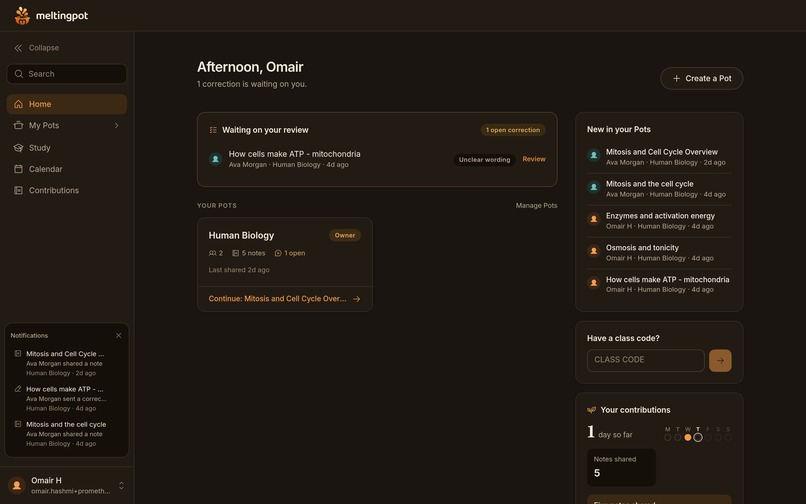Open Manage Pots link
The height and width of the screenshot is (504, 806).
(536, 205)
